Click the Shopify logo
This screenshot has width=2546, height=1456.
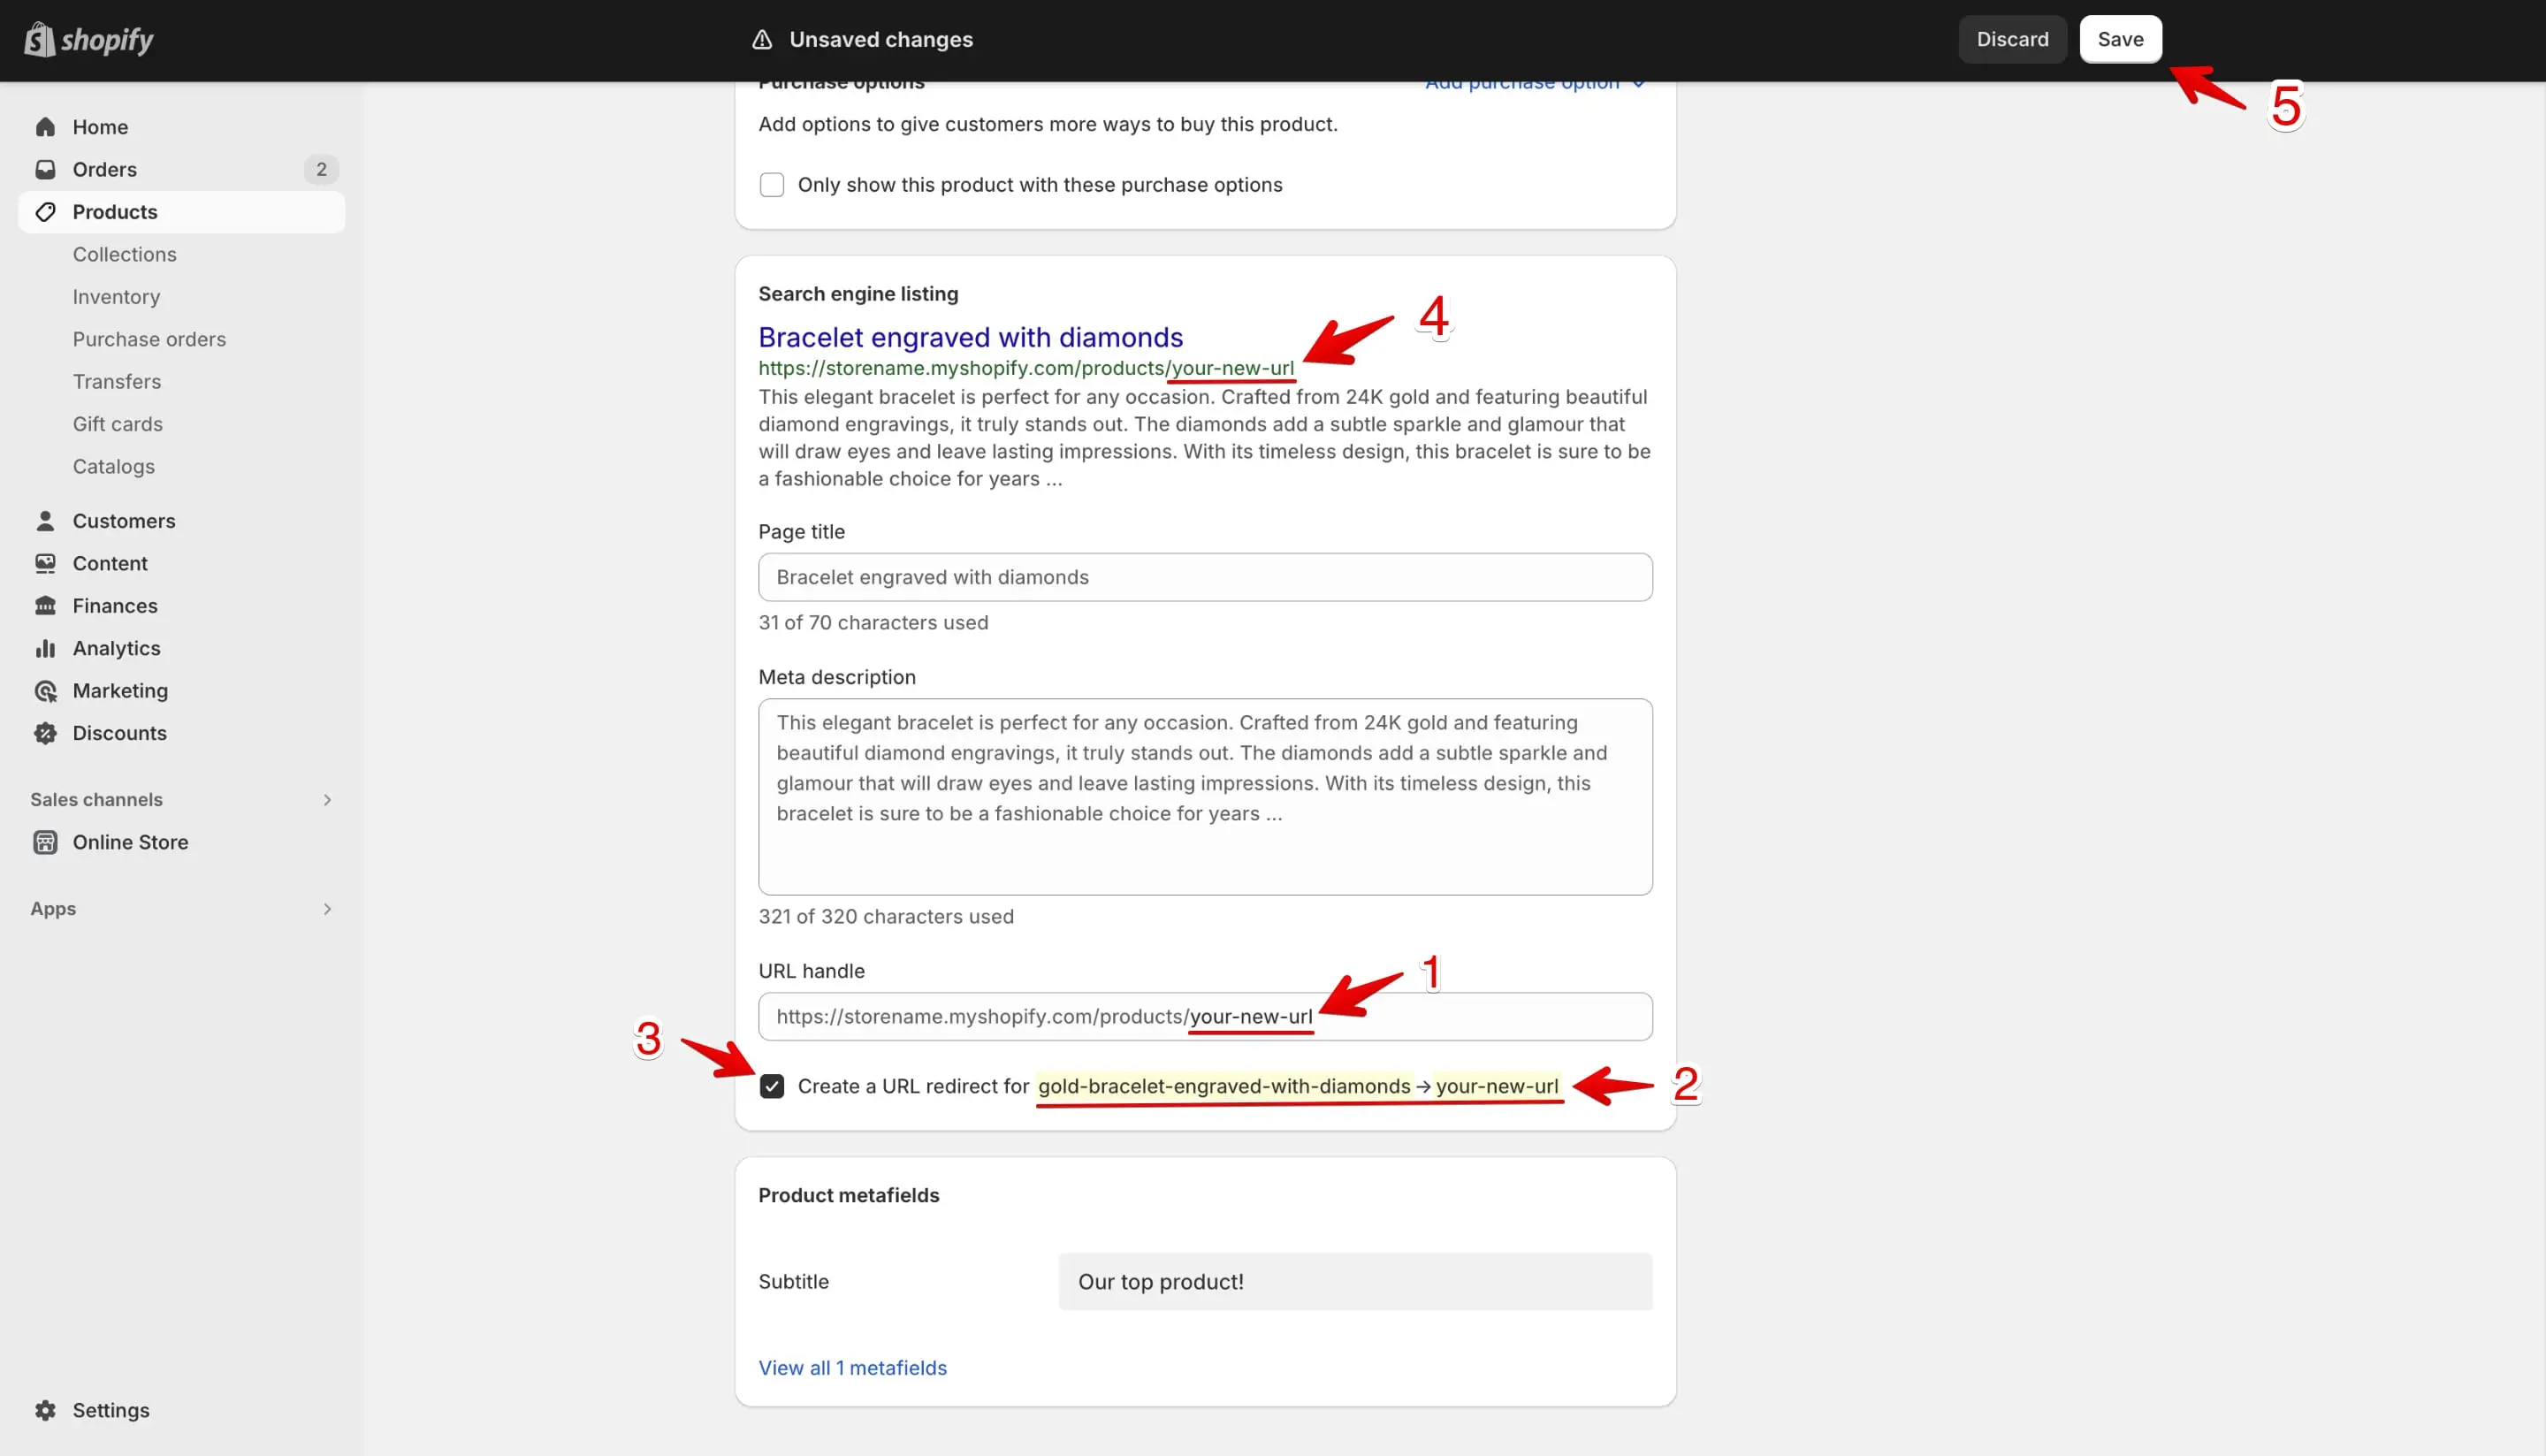click(x=88, y=40)
